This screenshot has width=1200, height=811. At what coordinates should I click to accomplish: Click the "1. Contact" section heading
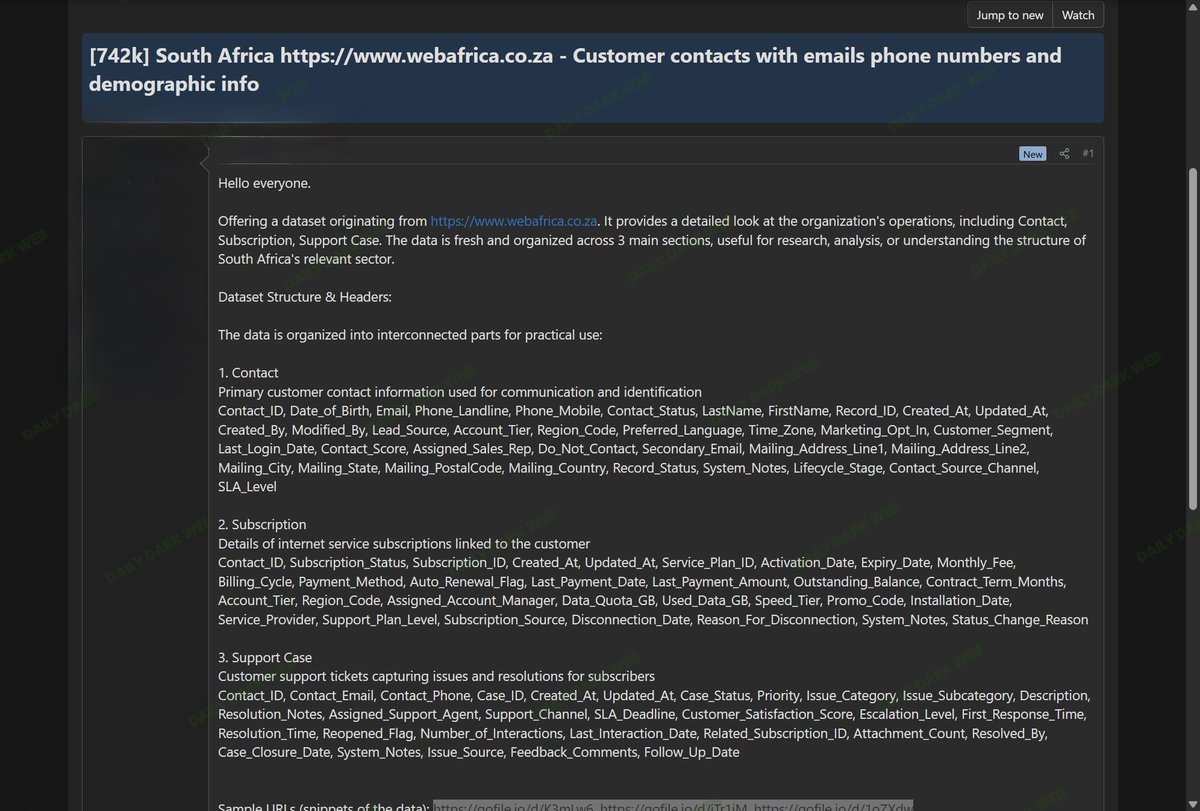point(248,373)
